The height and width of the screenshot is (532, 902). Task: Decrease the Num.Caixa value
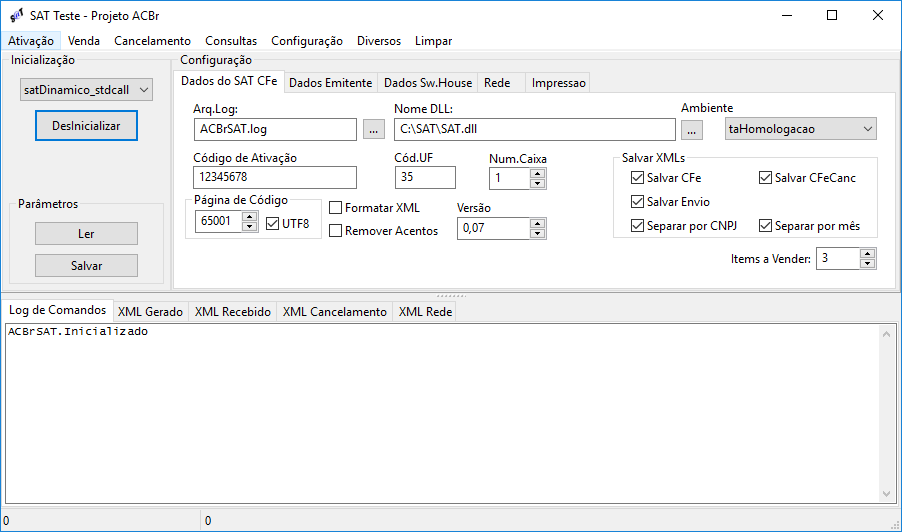(537, 183)
